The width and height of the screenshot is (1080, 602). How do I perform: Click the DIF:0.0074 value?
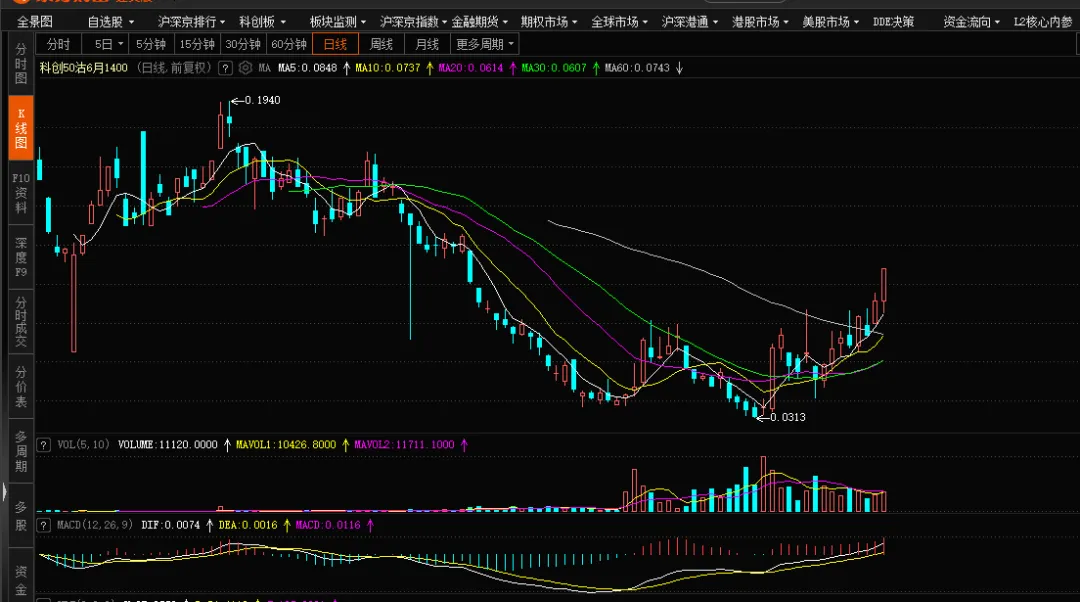(x=170, y=526)
